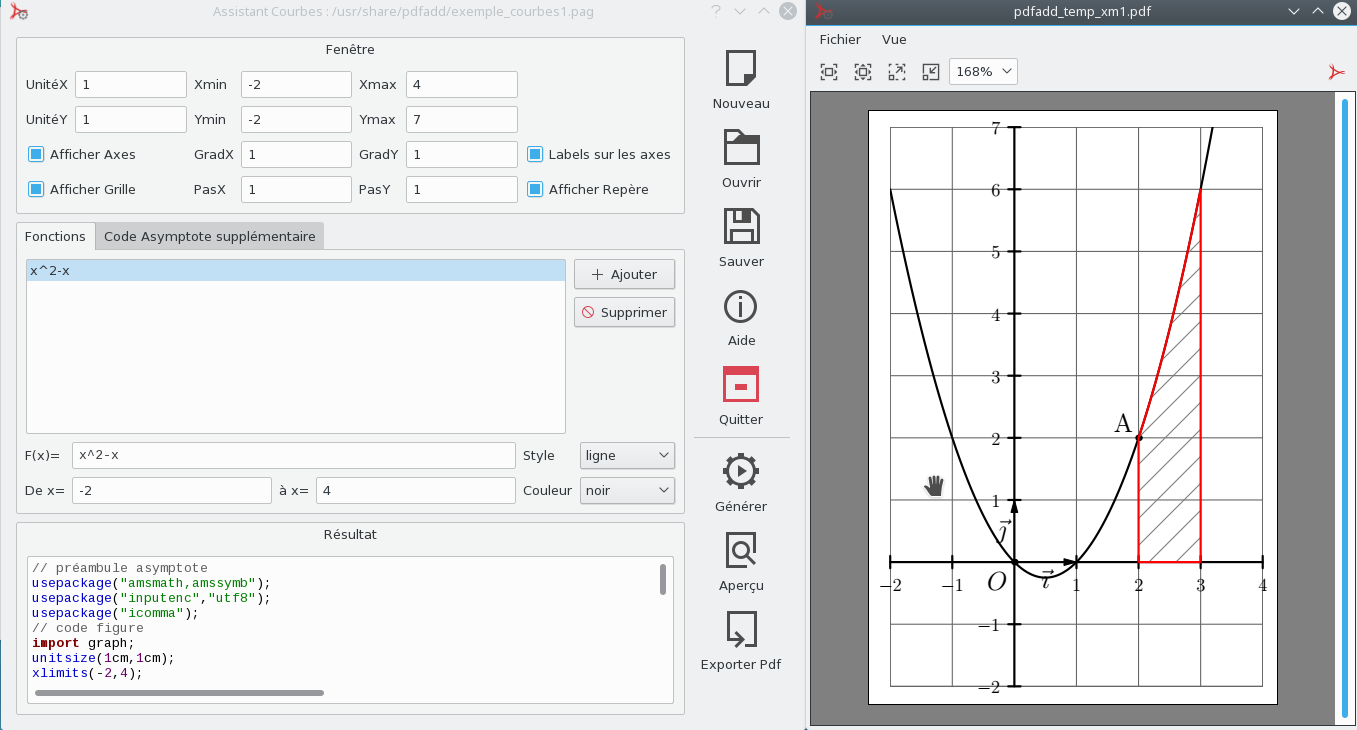Open the Fichier menu in PDF viewer

[839, 40]
